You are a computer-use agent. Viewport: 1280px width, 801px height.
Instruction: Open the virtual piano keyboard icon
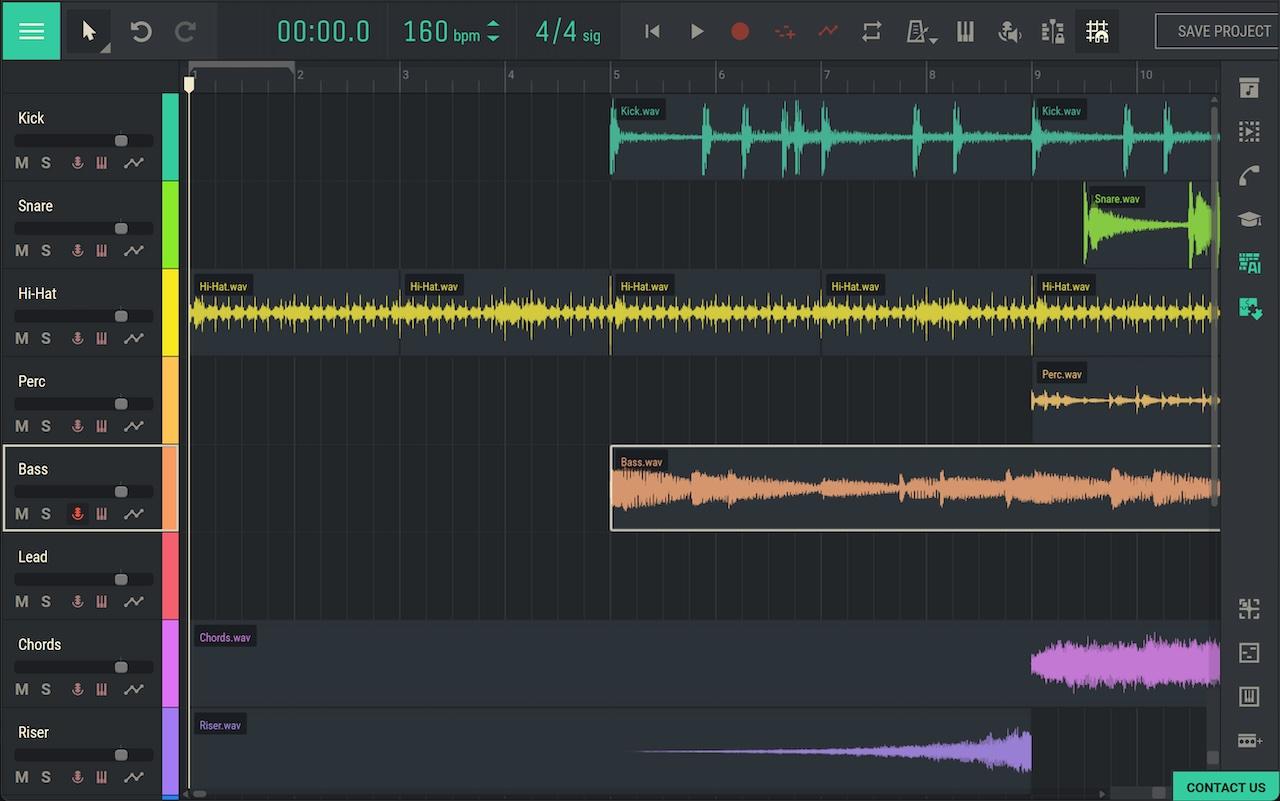tap(965, 32)
